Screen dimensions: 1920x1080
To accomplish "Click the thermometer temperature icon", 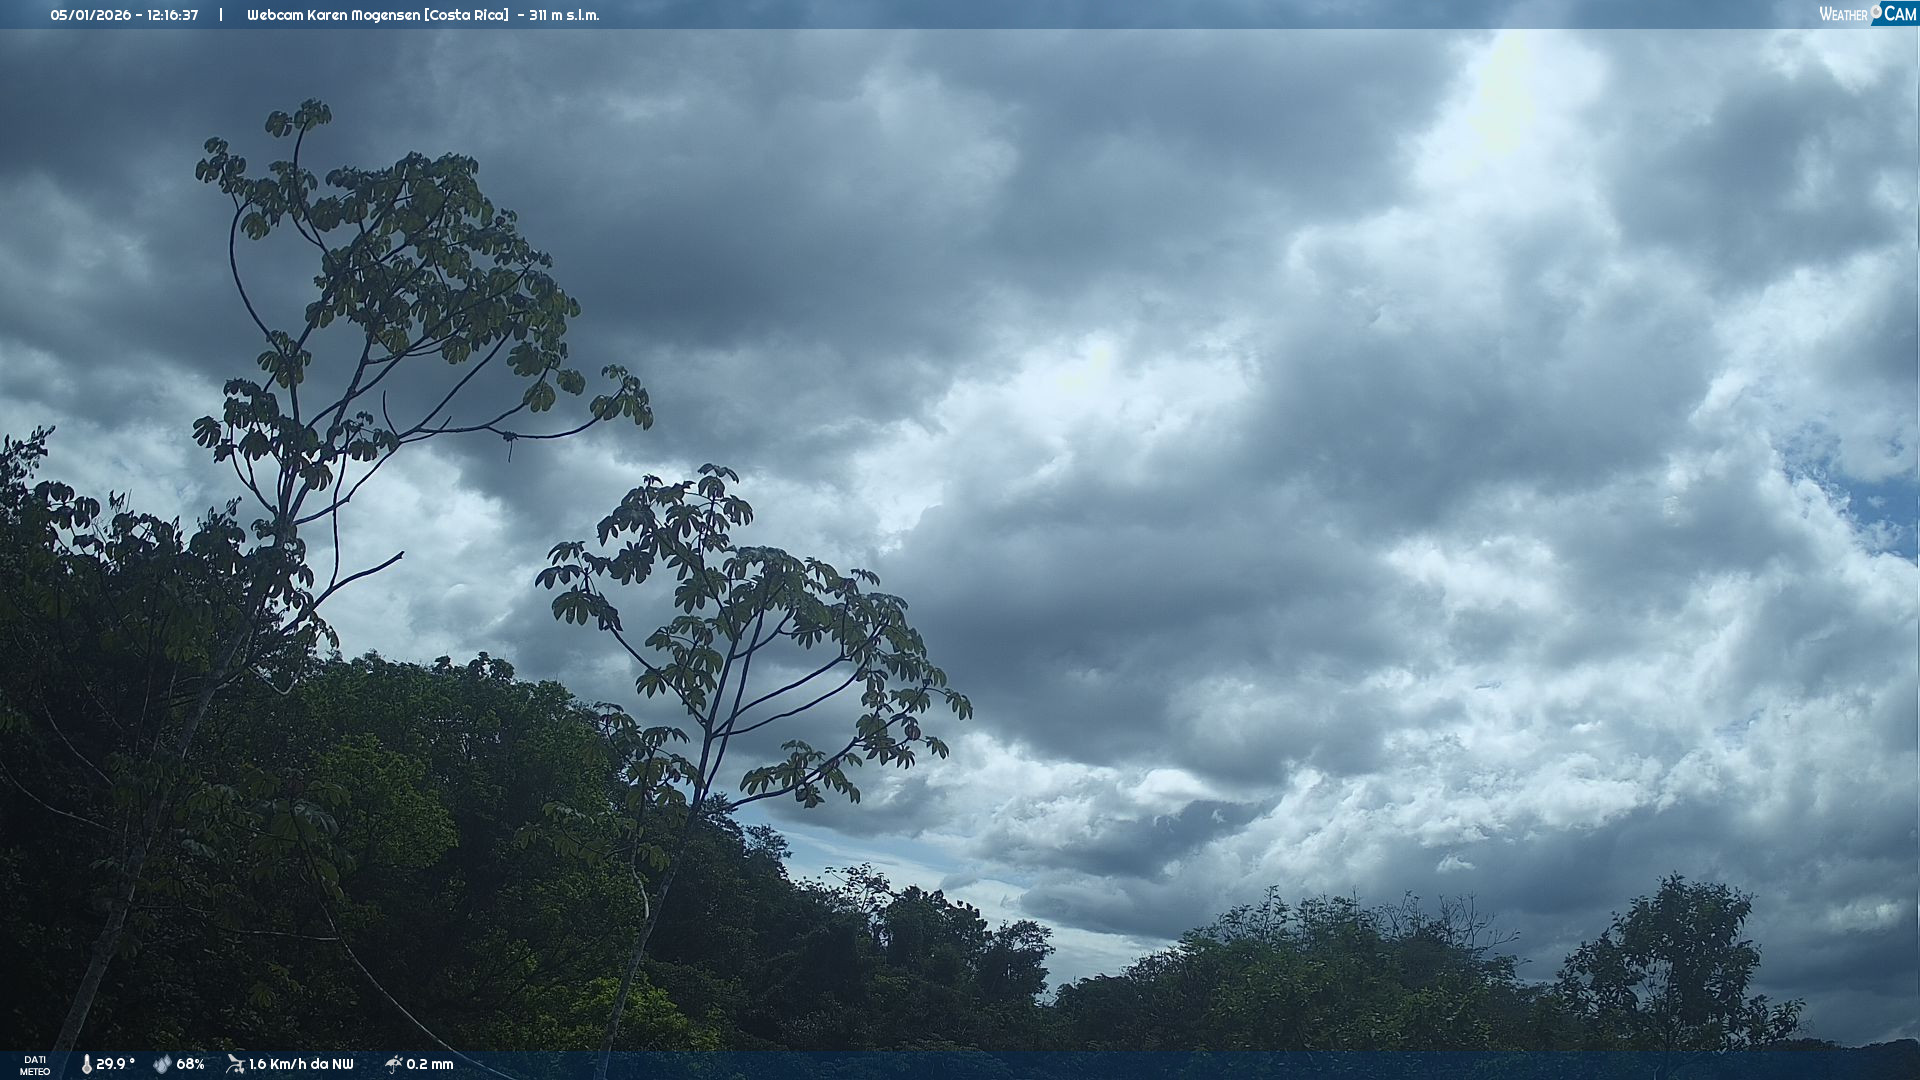I will point(86,1065).
